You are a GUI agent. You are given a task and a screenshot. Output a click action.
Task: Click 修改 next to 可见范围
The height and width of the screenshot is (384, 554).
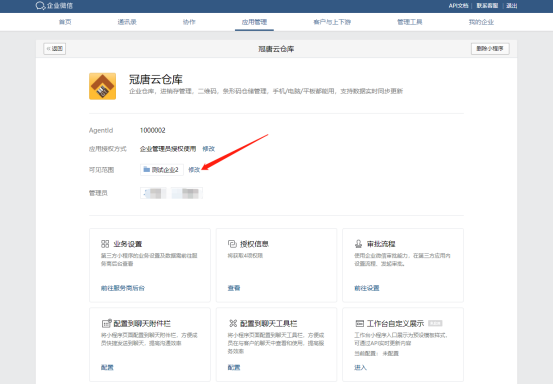194,170
